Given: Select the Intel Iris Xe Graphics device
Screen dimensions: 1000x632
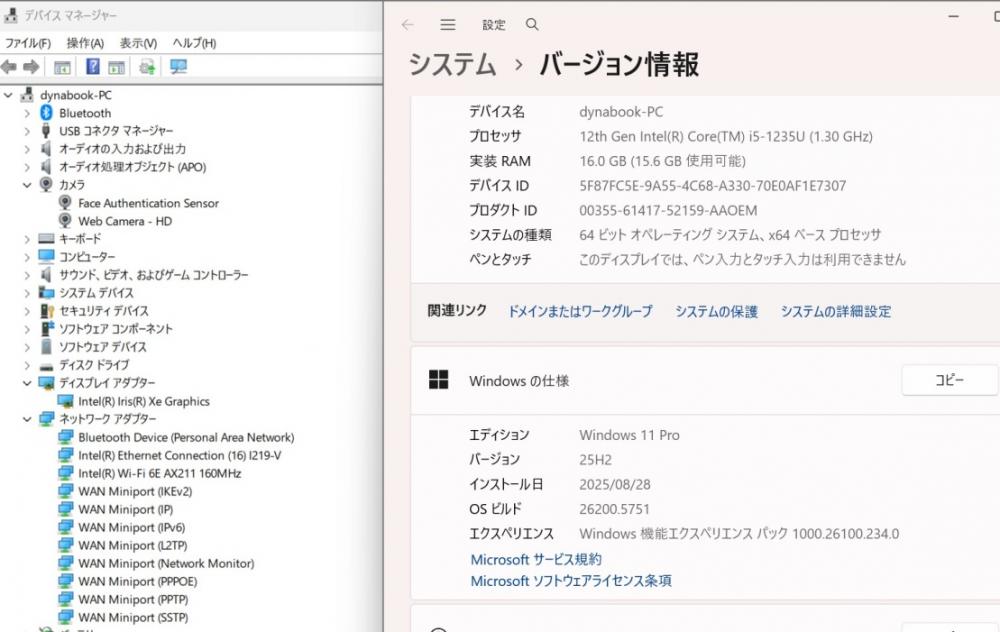Looking at the screenshot, I should (x=144, y=401).
